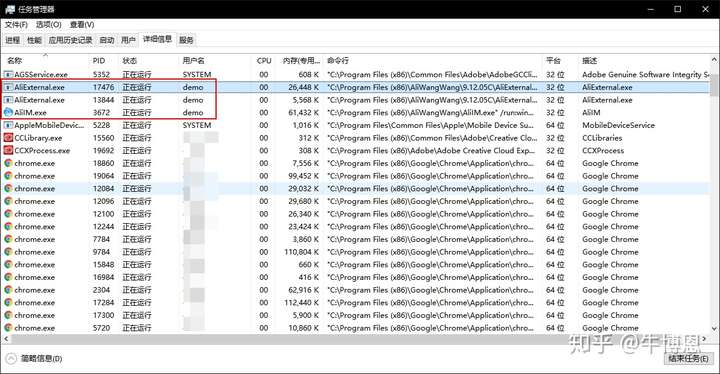Screen dimensions: 720x374
Task: Click Chrome icon in PID 9784 row
Action: 8,252
